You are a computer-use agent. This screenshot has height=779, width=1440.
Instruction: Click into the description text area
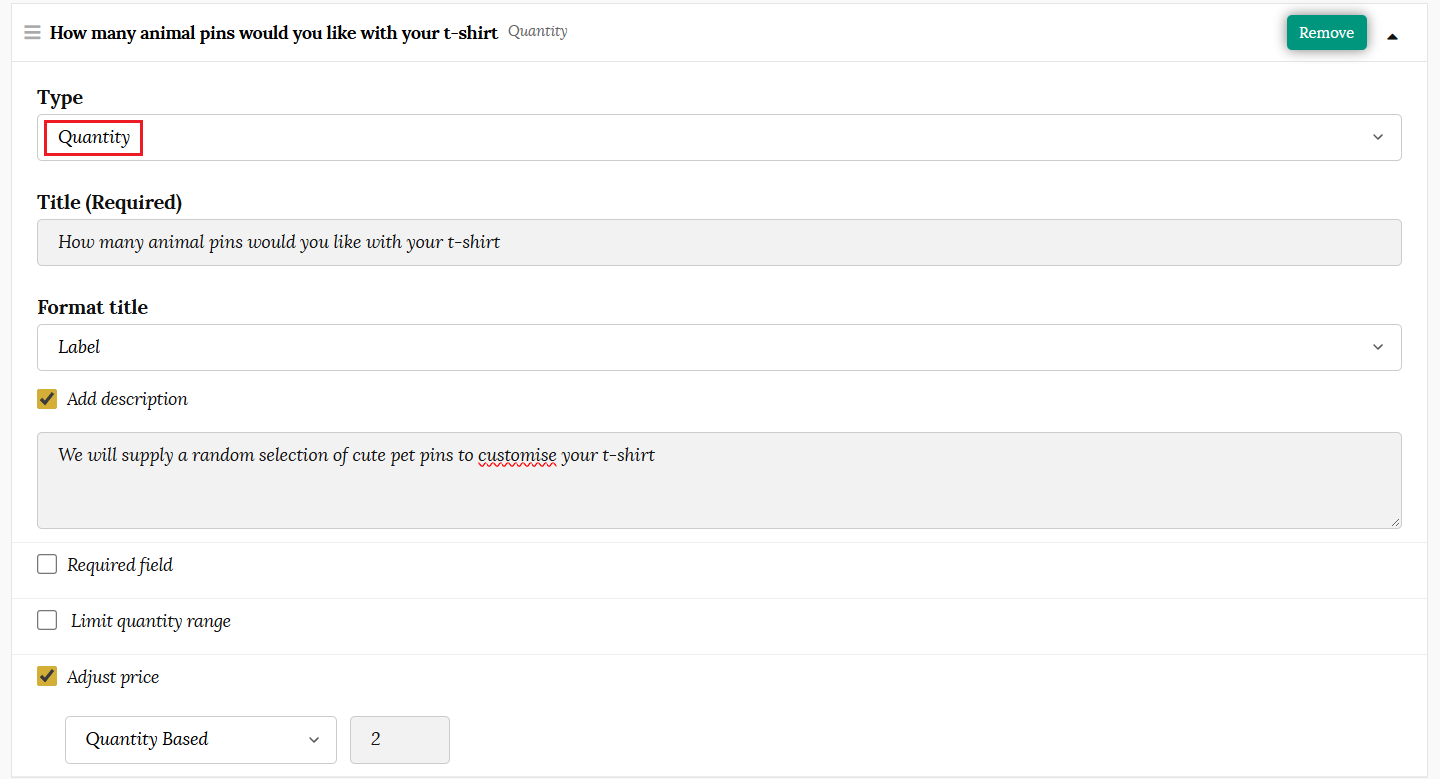(x=719, y=480)
